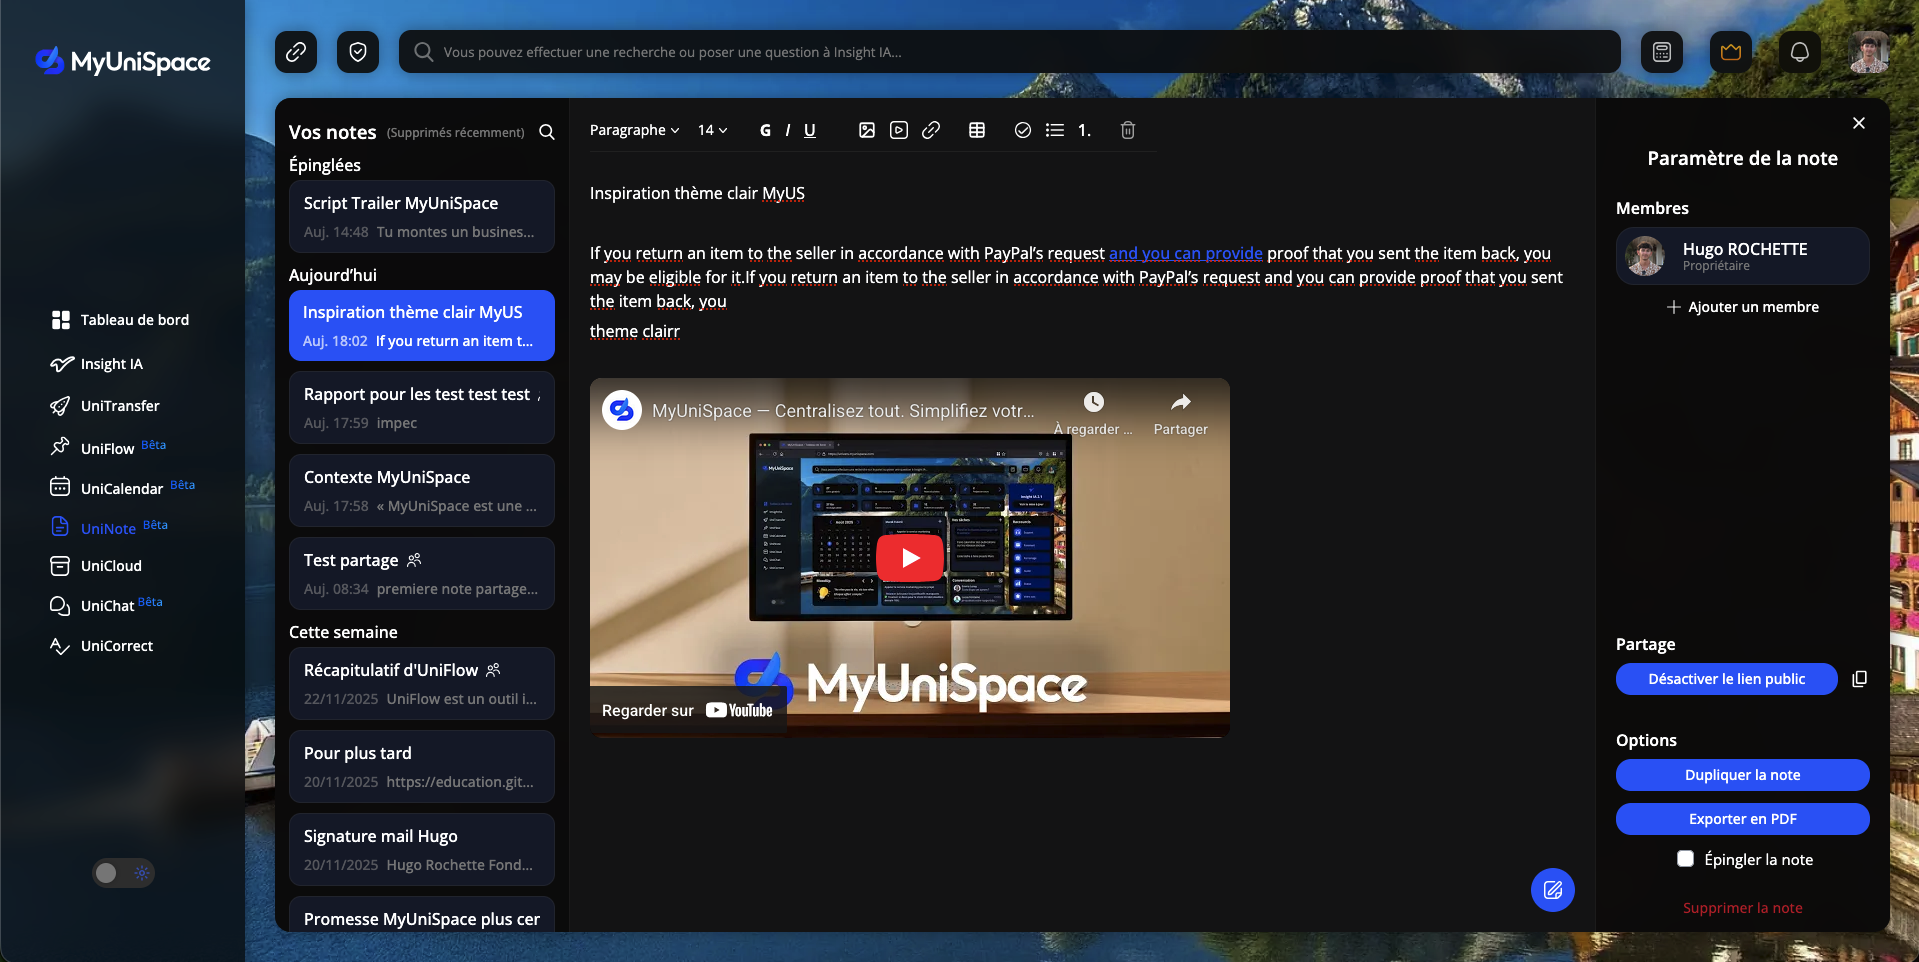Insert a table using the table icon
Screen dimensions: 1919x962
[x=977, y=130]
